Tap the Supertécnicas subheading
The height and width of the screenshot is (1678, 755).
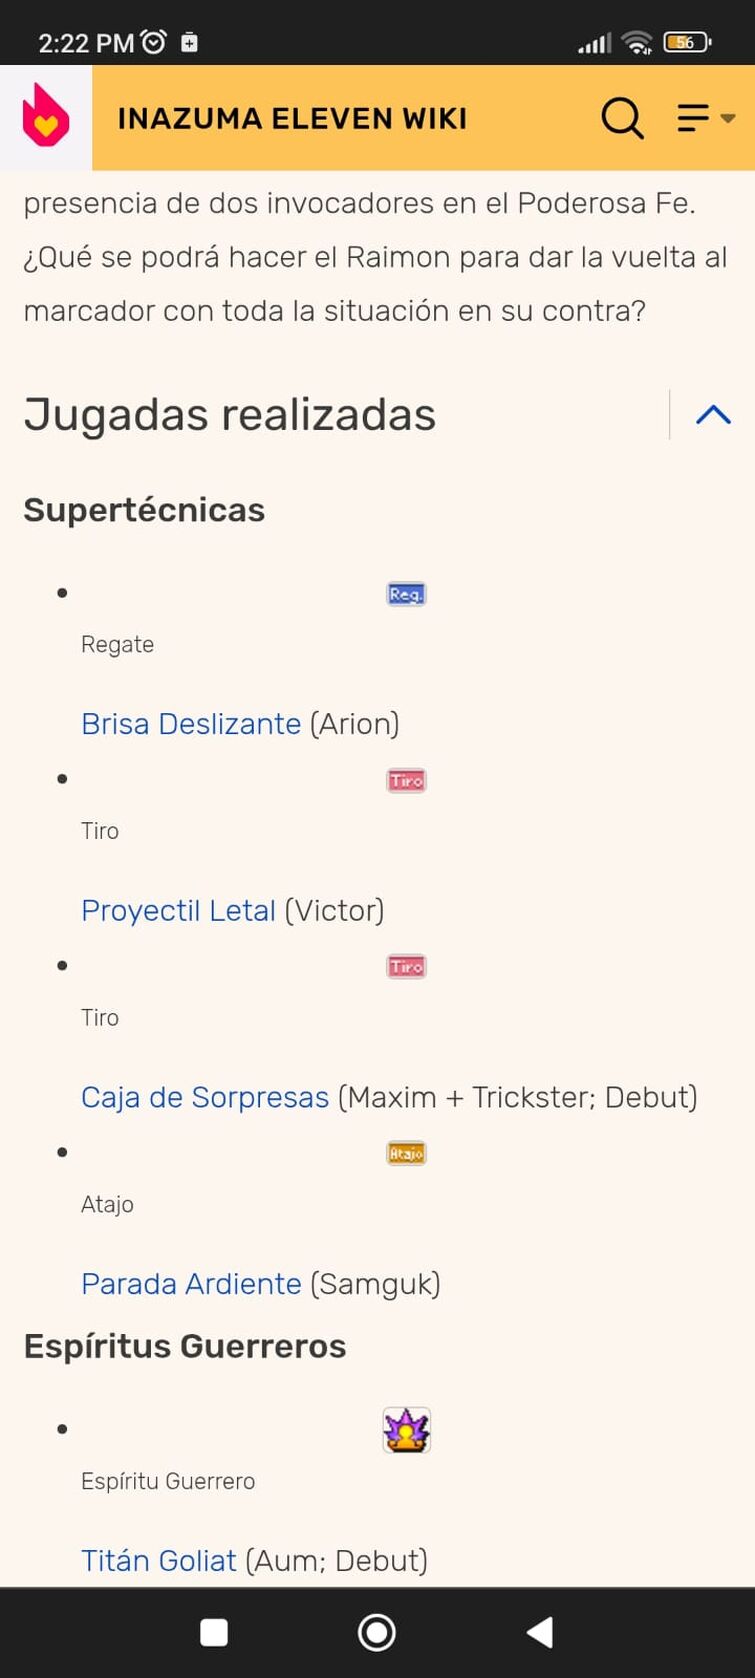click(x=144, y=510)
